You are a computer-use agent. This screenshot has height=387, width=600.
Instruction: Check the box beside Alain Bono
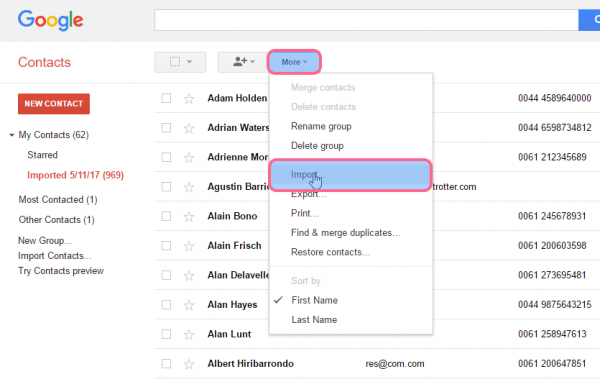point(166,216)
